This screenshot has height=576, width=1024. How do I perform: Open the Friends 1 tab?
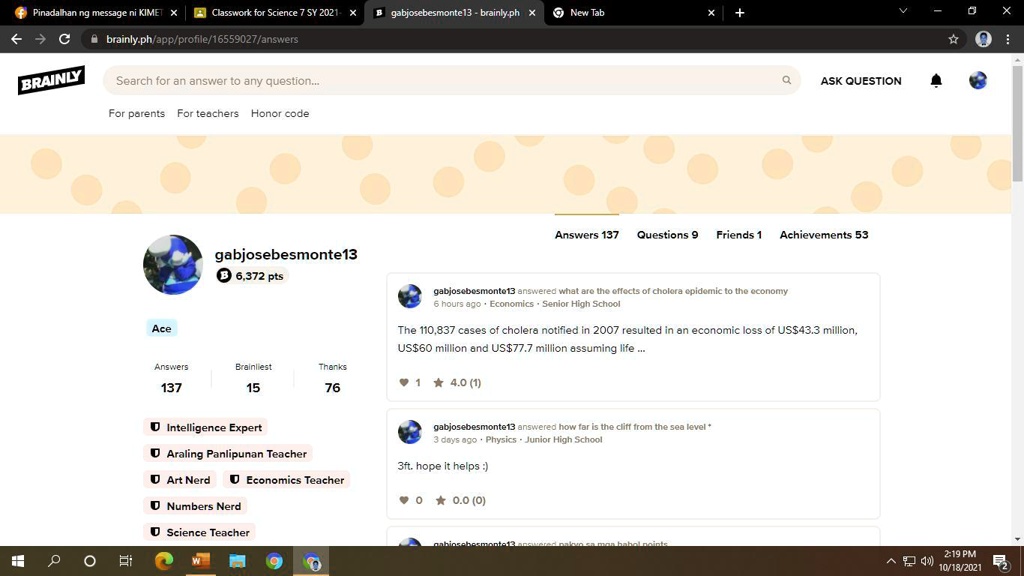pos(739,234)
